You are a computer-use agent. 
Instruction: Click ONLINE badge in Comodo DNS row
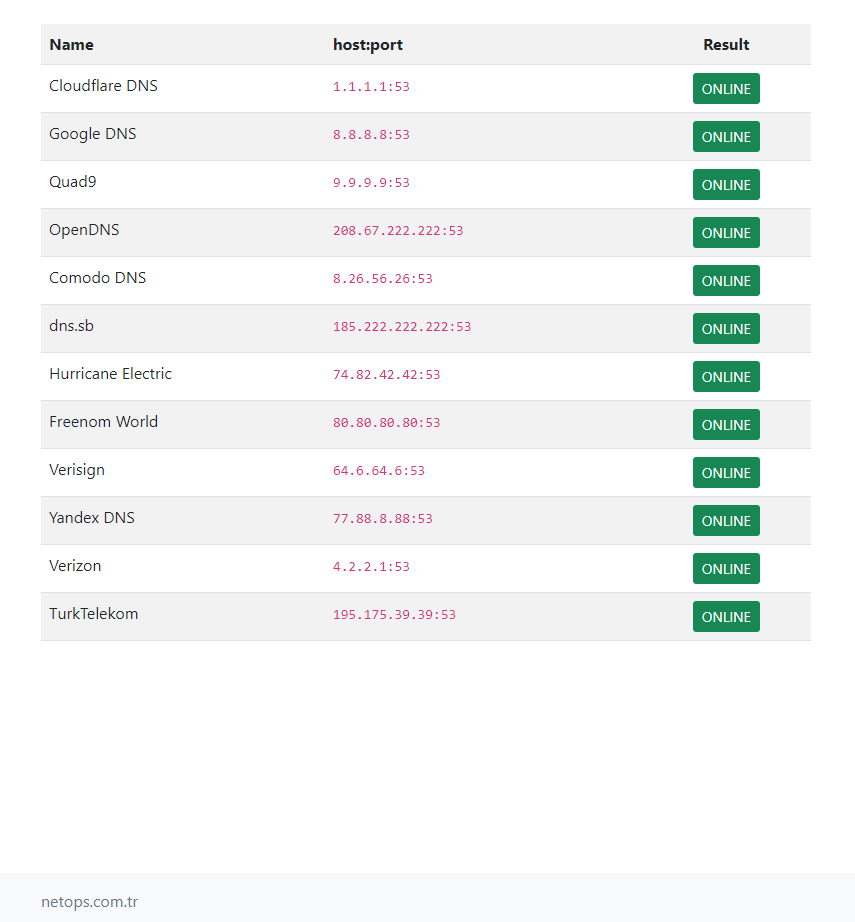click(726, 281)
